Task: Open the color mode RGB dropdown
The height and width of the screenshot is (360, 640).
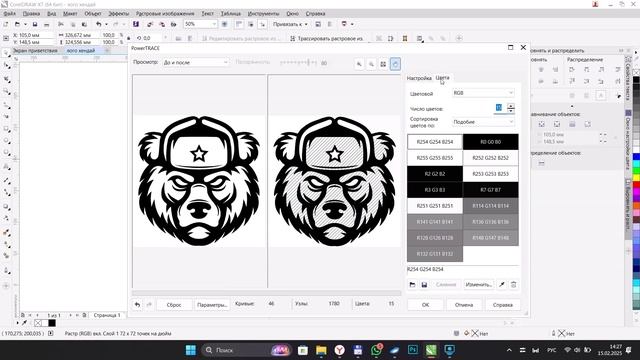Action: coord(483,93)
